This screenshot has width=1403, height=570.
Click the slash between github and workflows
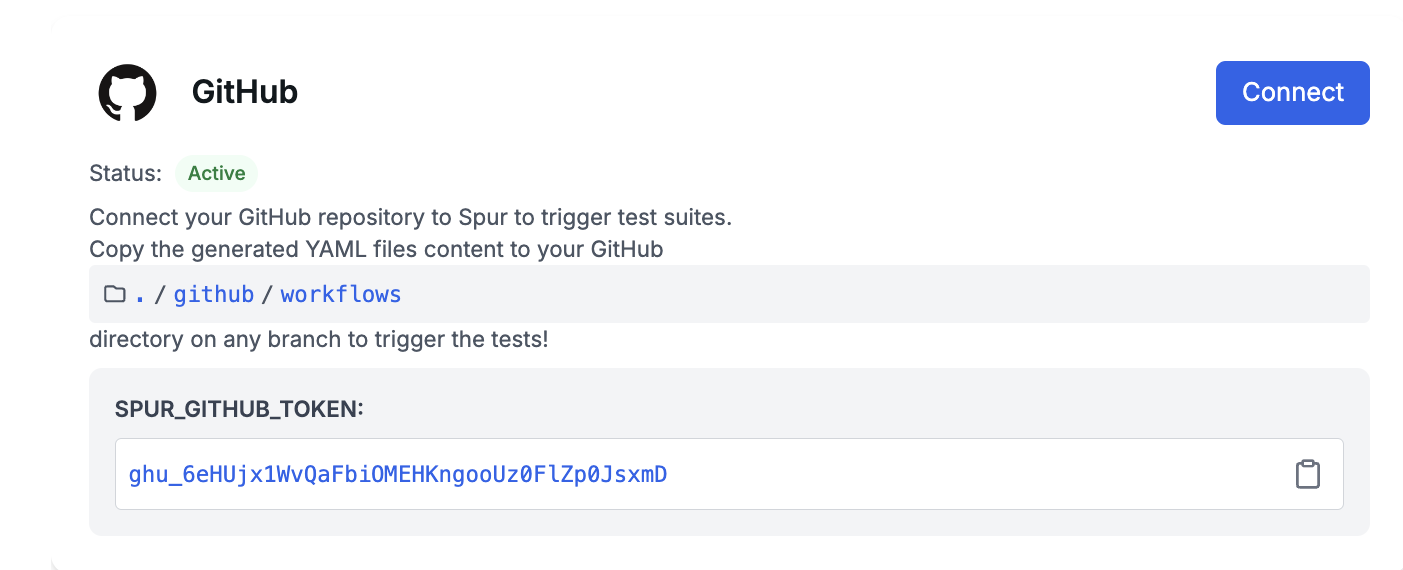tap(267, 294)
